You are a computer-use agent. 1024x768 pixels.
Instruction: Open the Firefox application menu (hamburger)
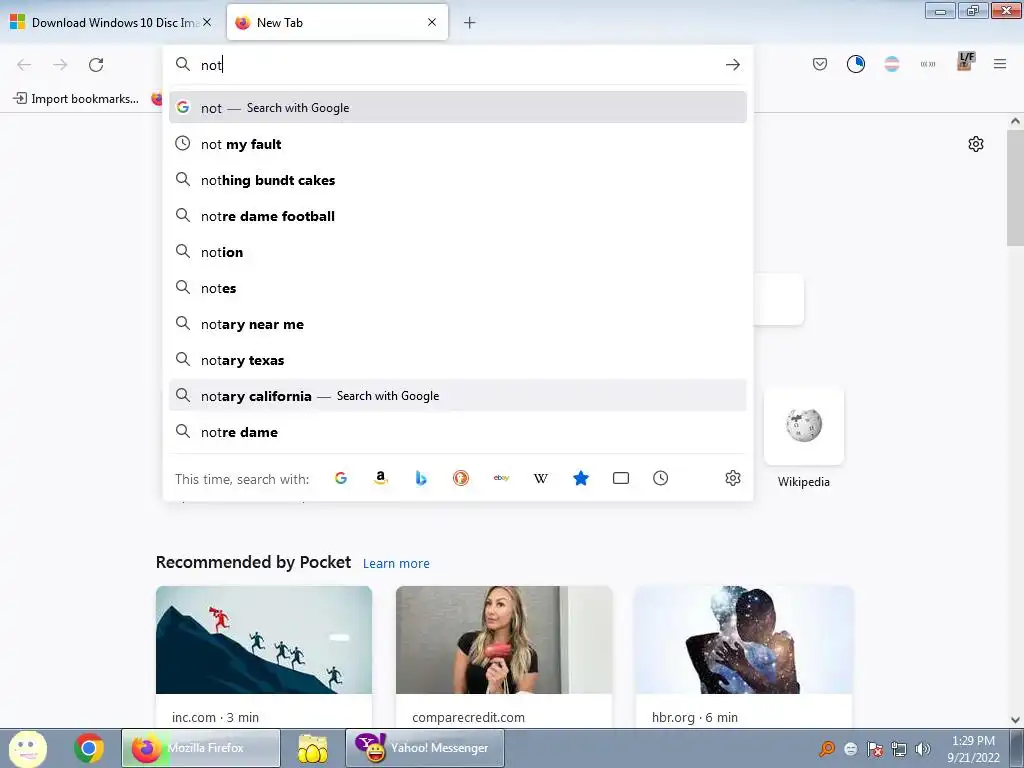click(x=1000, y=64)
